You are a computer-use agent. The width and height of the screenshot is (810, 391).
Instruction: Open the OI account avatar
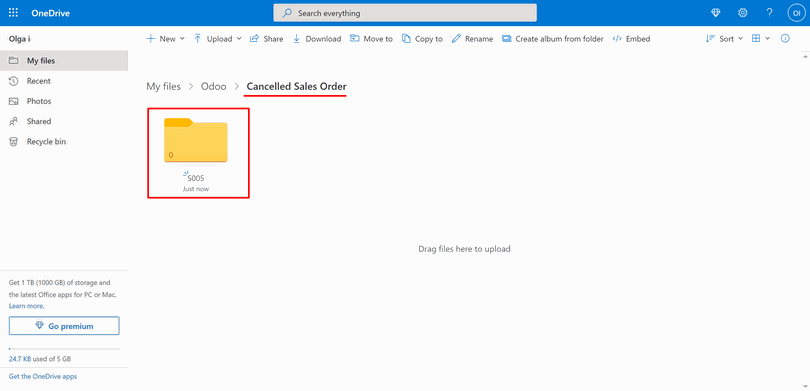coord(796,13)
